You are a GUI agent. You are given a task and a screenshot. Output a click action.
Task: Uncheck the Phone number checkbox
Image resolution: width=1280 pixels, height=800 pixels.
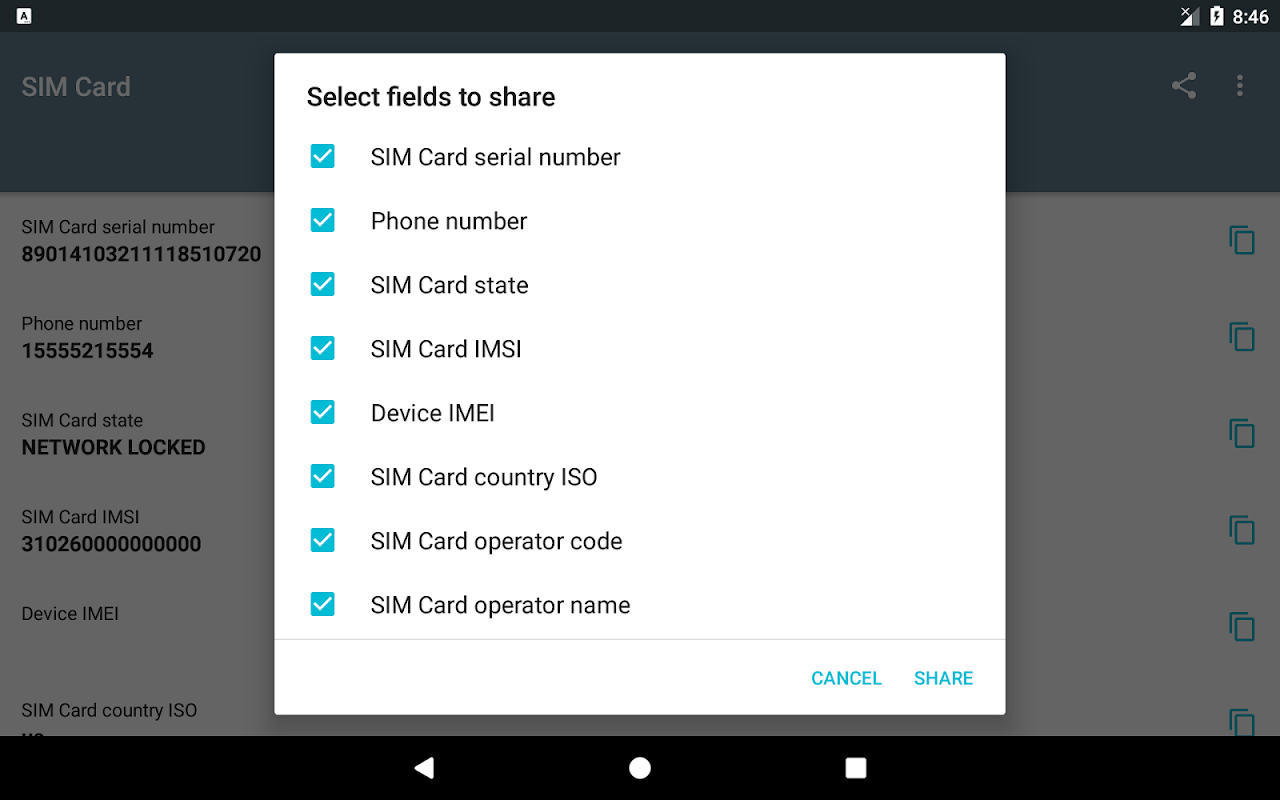click(322, 220)
